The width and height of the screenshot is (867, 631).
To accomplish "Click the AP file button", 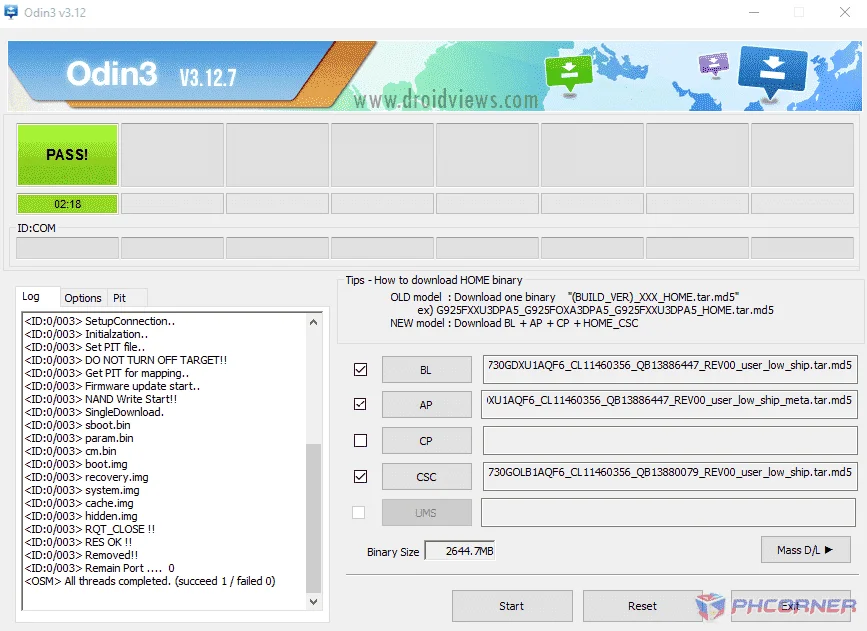I will (x=426, y=405).
